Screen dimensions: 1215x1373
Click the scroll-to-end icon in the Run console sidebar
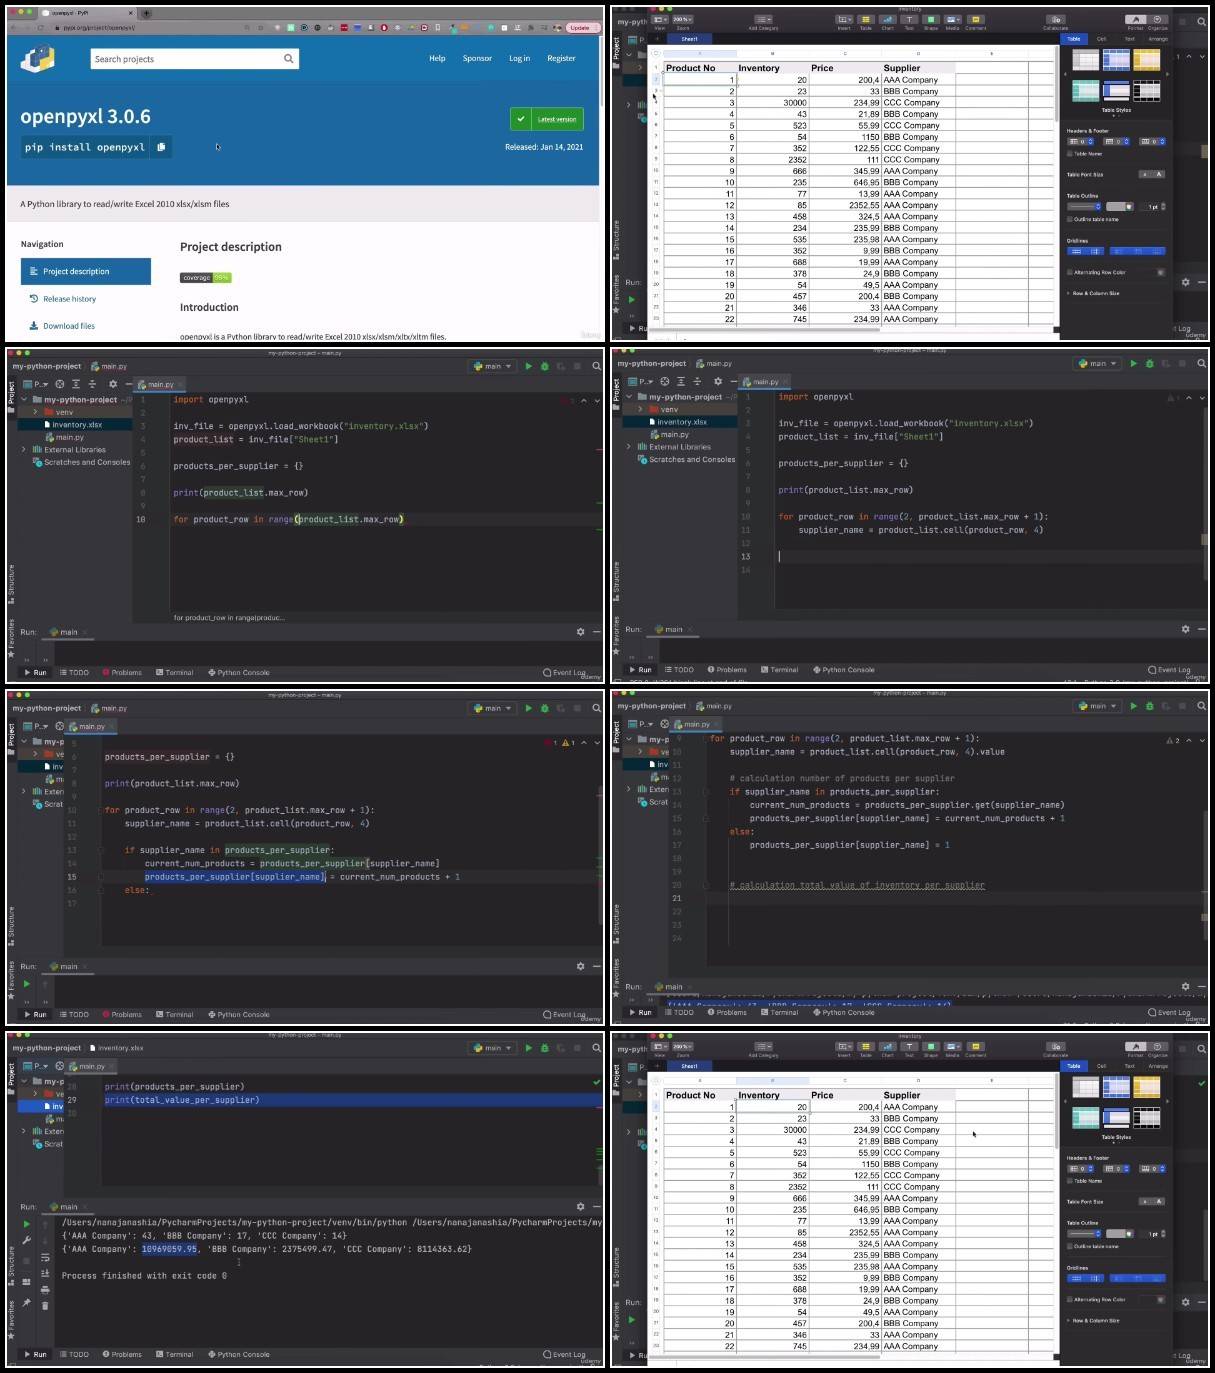pyautogui.click(x=45, y=1273)
